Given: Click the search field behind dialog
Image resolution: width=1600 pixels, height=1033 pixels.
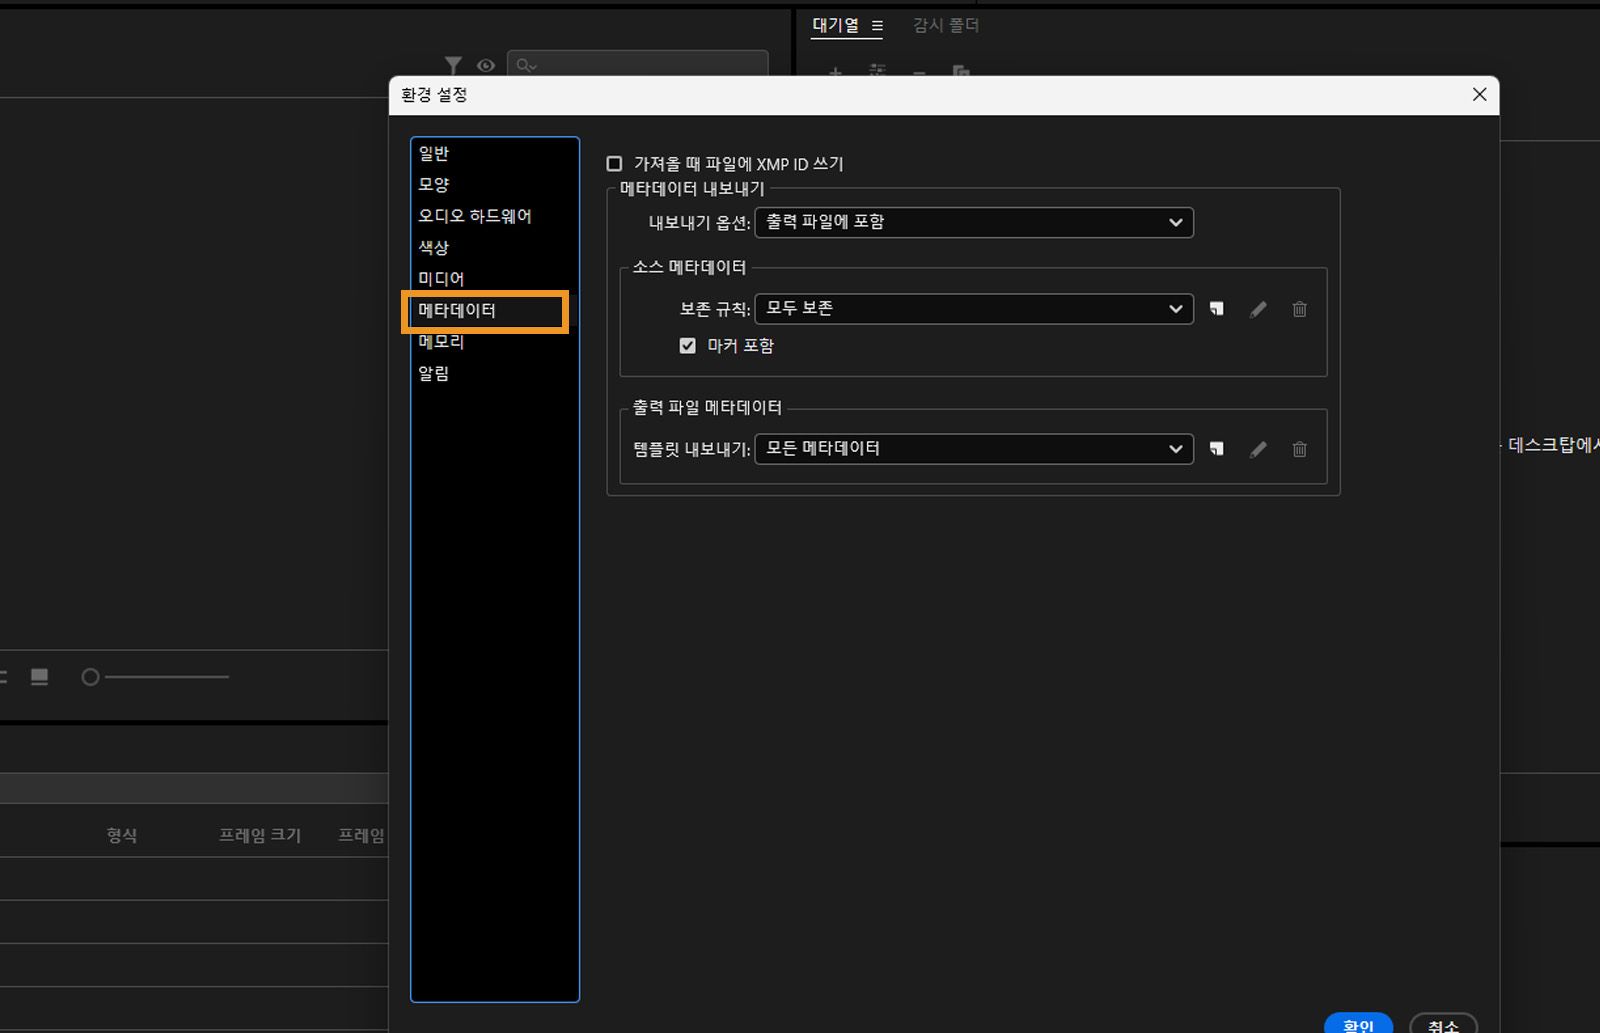Looking at the screenshot, I should [637, 64].
